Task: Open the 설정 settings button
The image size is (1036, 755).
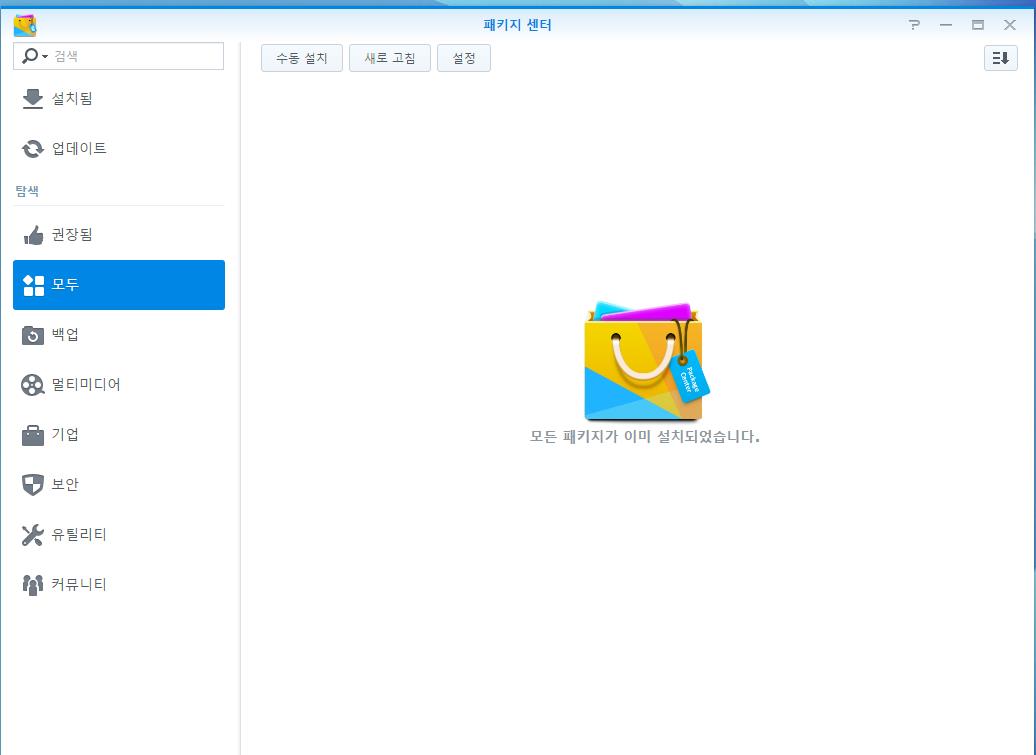Action: [x=464, y=58]
